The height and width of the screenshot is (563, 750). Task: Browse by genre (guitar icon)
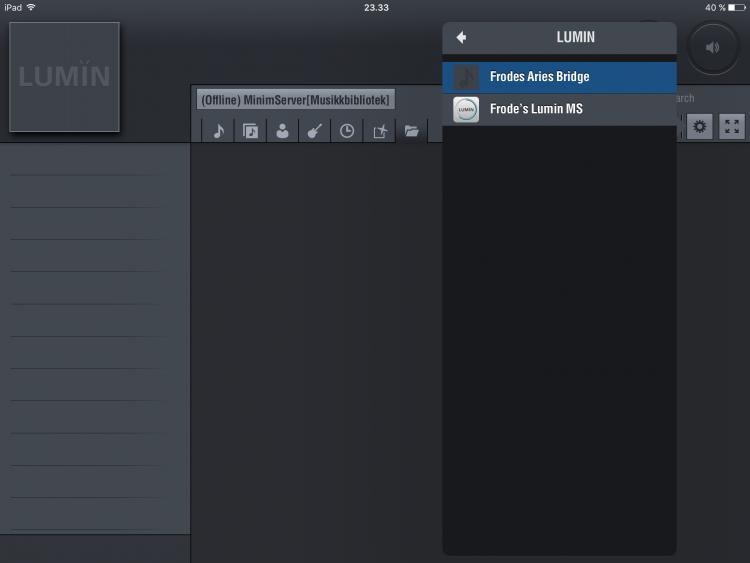coord(314,131)
